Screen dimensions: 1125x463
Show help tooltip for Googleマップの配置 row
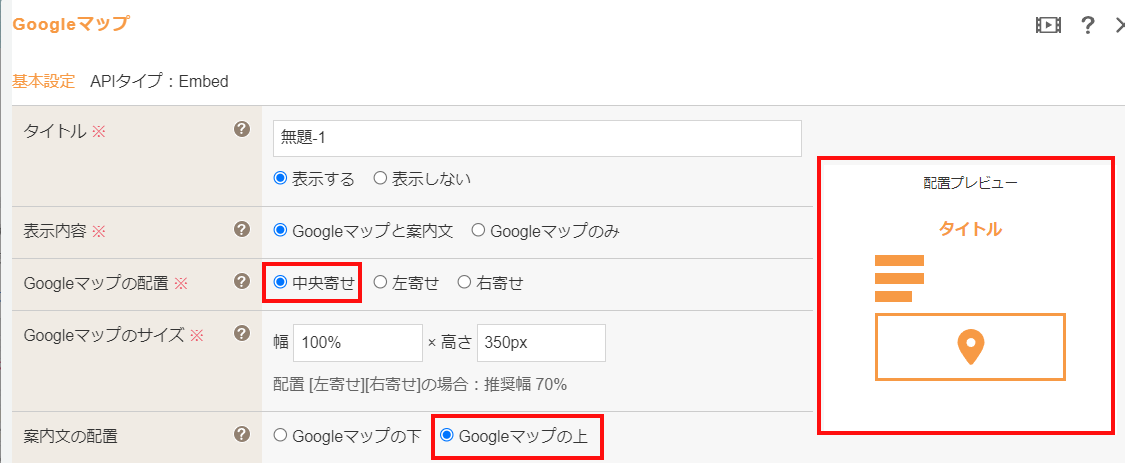pyautogui.click(x=243, y=281)
